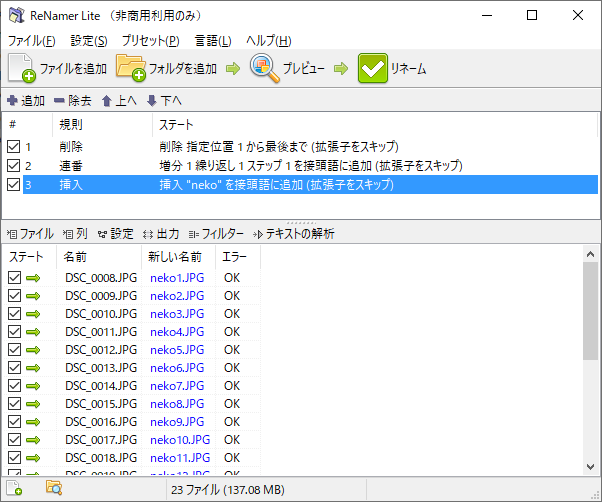Uncheck DSC_0011.JPG file checkbox
Image resolution: width=602 pixels, height=502 pixels.
coord(14,332)
